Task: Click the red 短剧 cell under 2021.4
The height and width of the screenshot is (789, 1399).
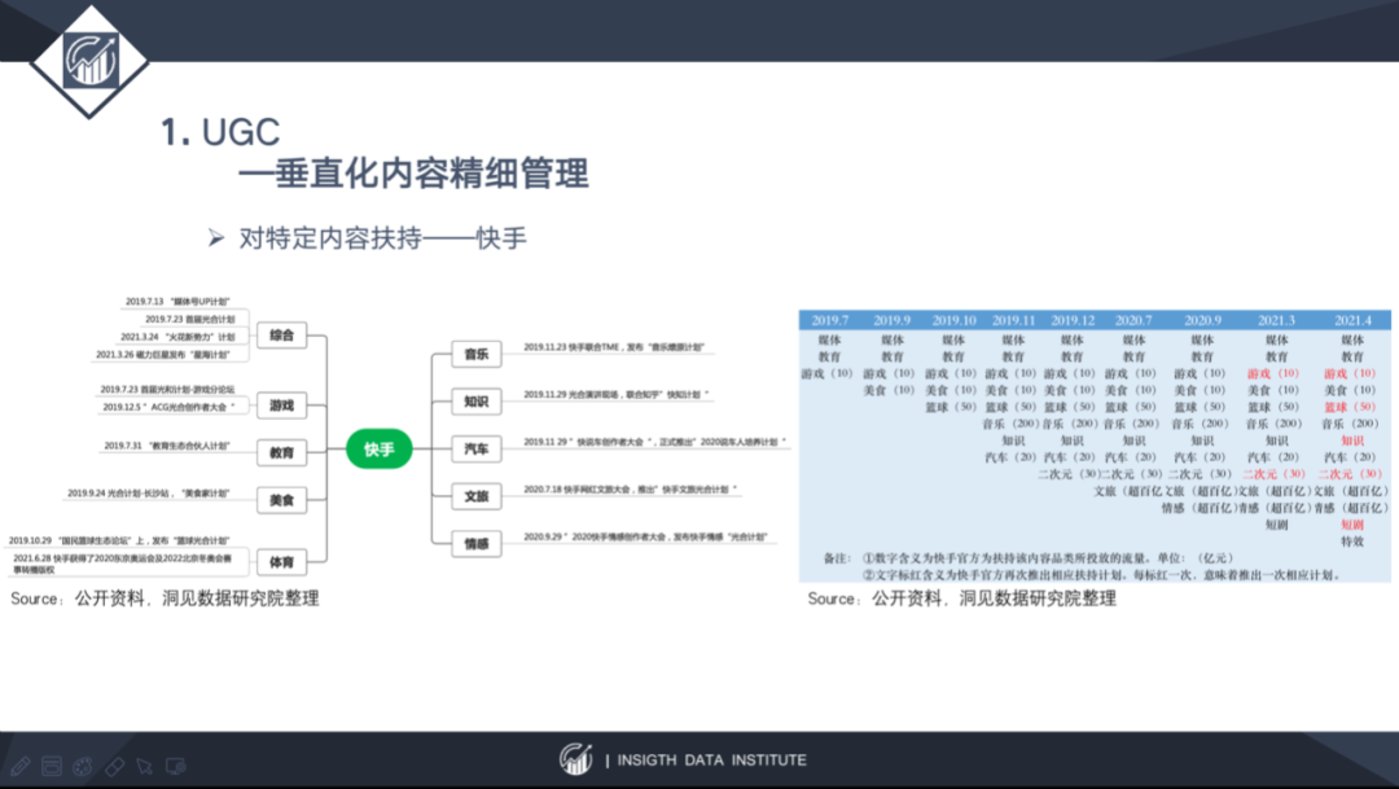Action: point(1353,524)
